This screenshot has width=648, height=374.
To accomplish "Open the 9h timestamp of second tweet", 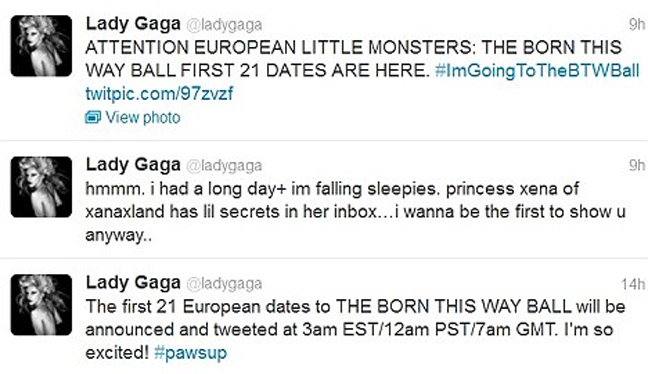I will click(637, 165).
